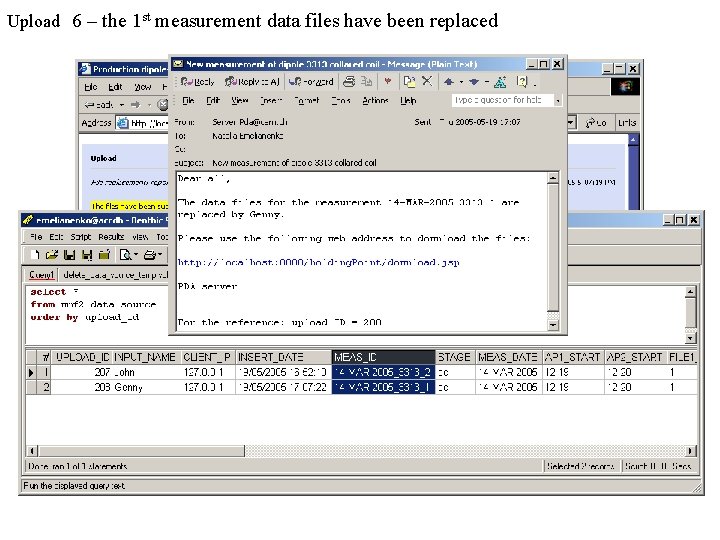Click the copy-to-folder icon beside Delete

pos(409,82)
